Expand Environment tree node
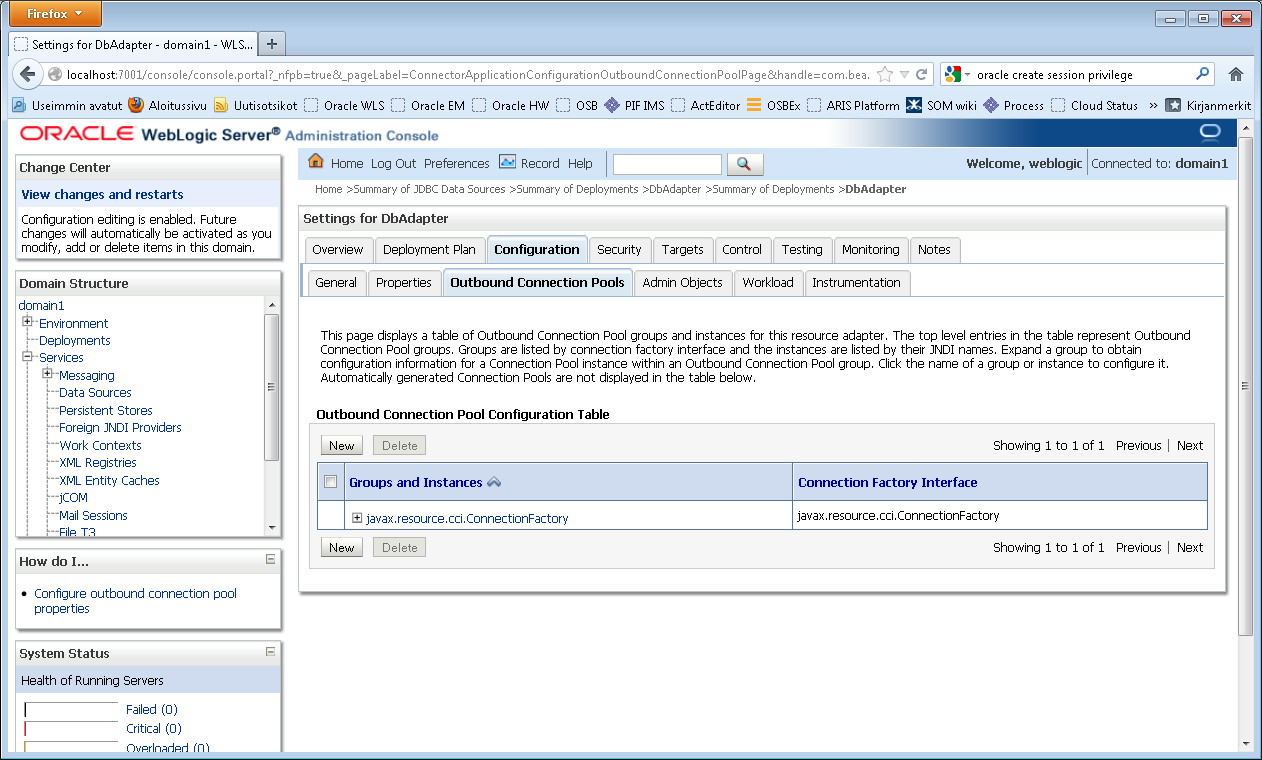 coord(27,322)
